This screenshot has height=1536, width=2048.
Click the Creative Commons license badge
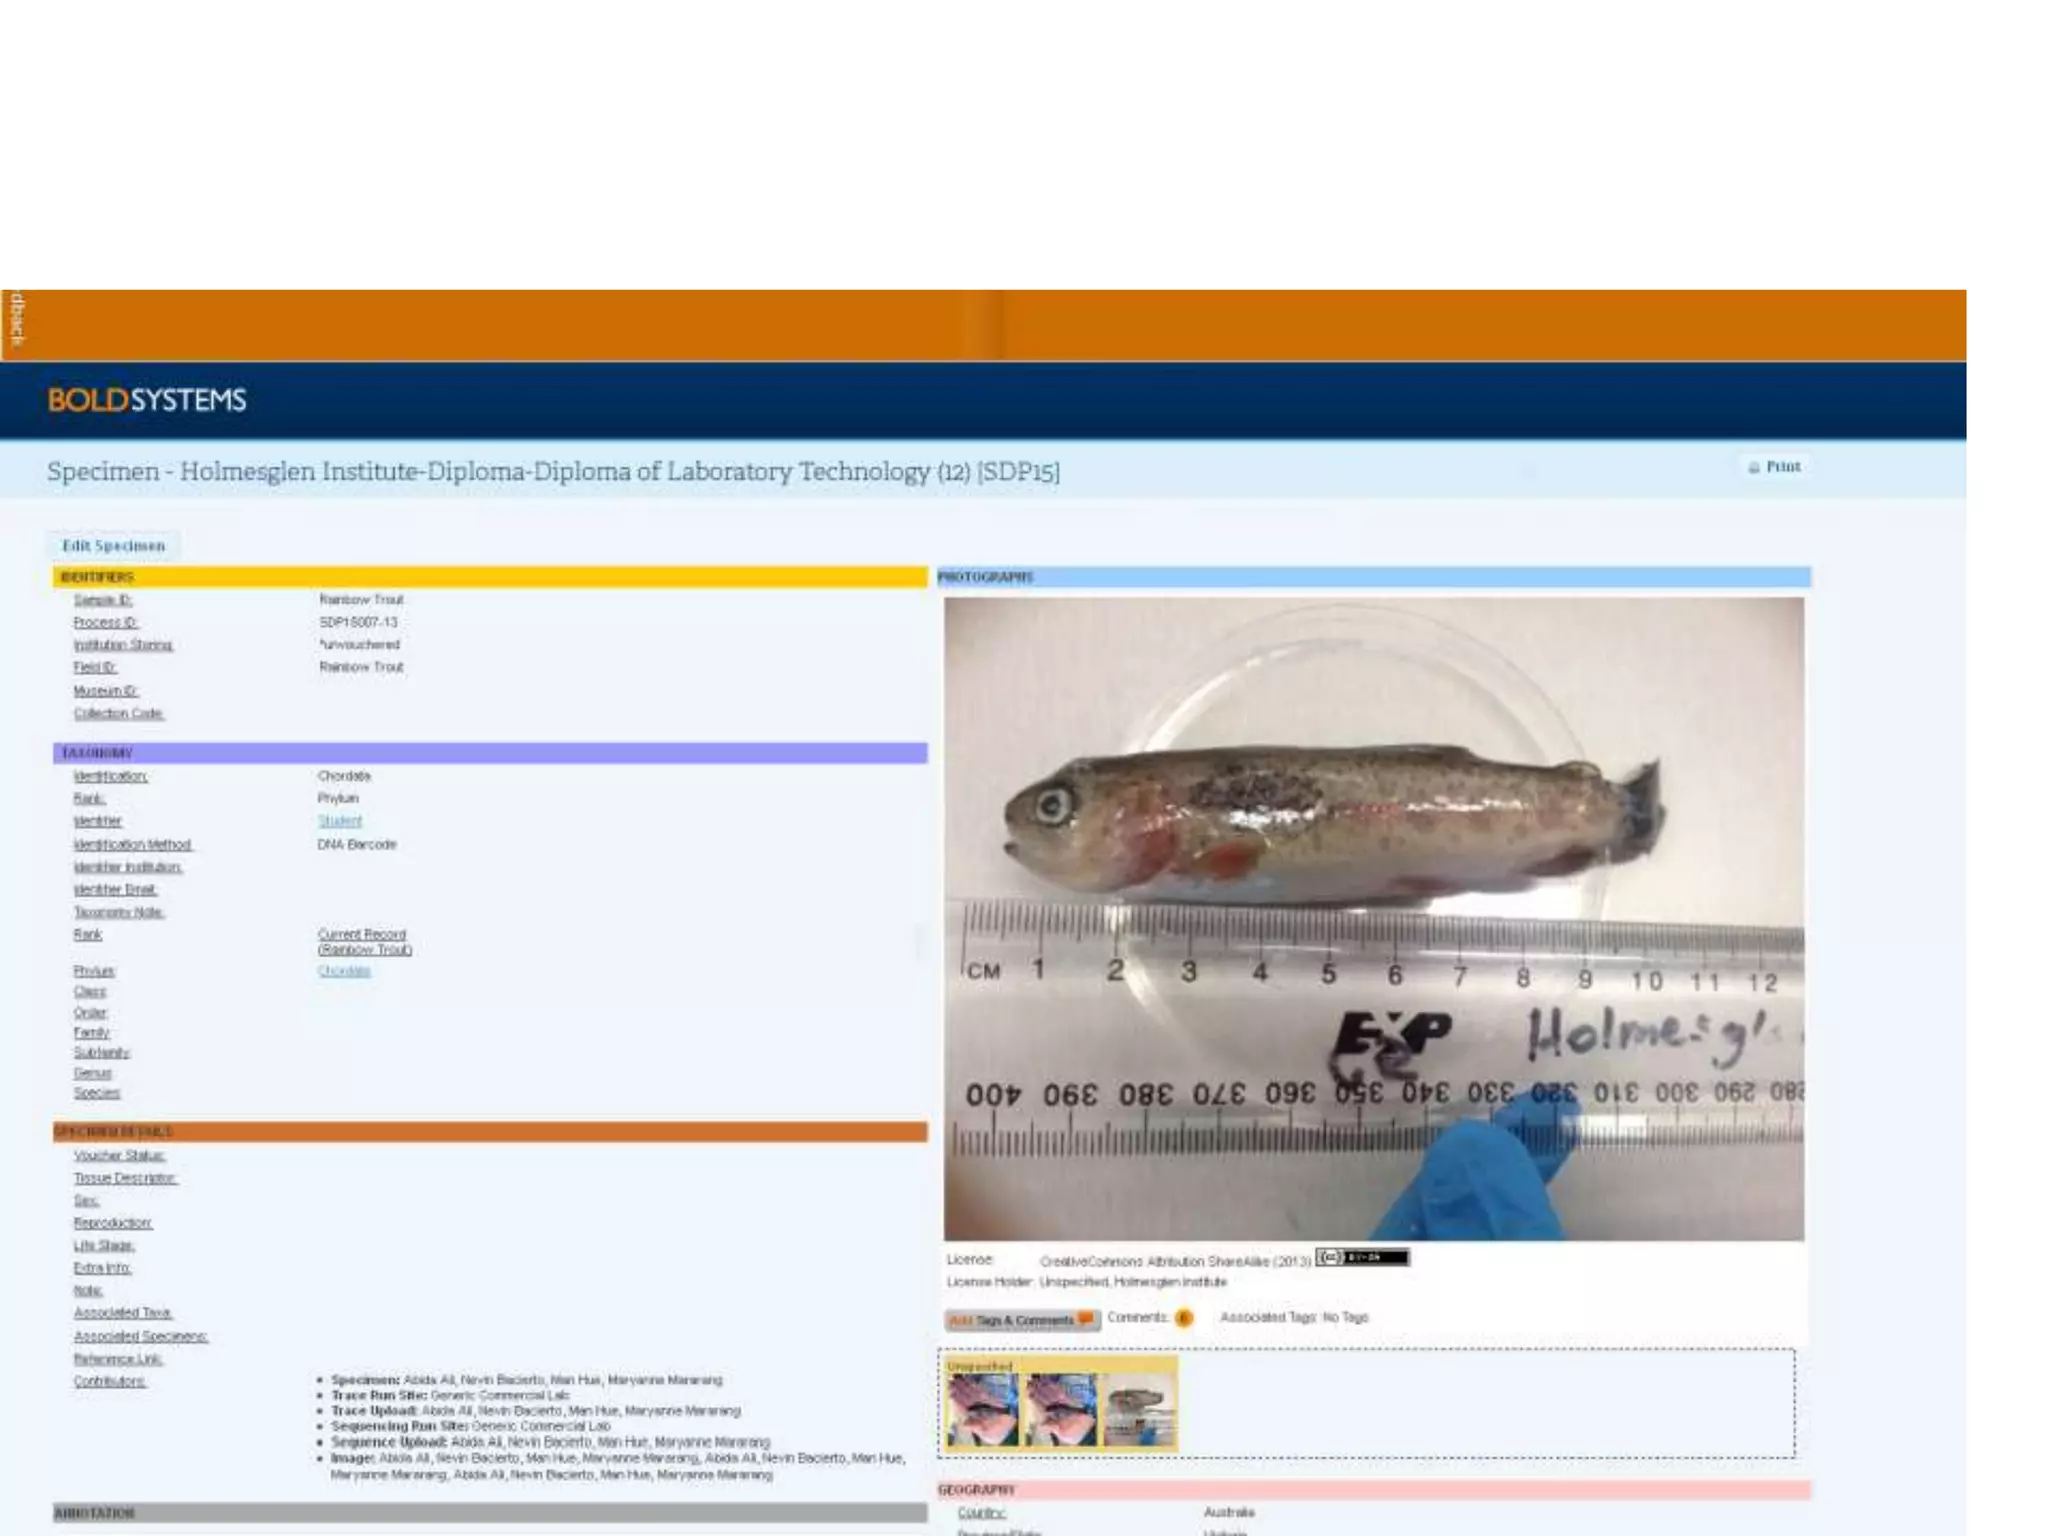[1362, 1258]
